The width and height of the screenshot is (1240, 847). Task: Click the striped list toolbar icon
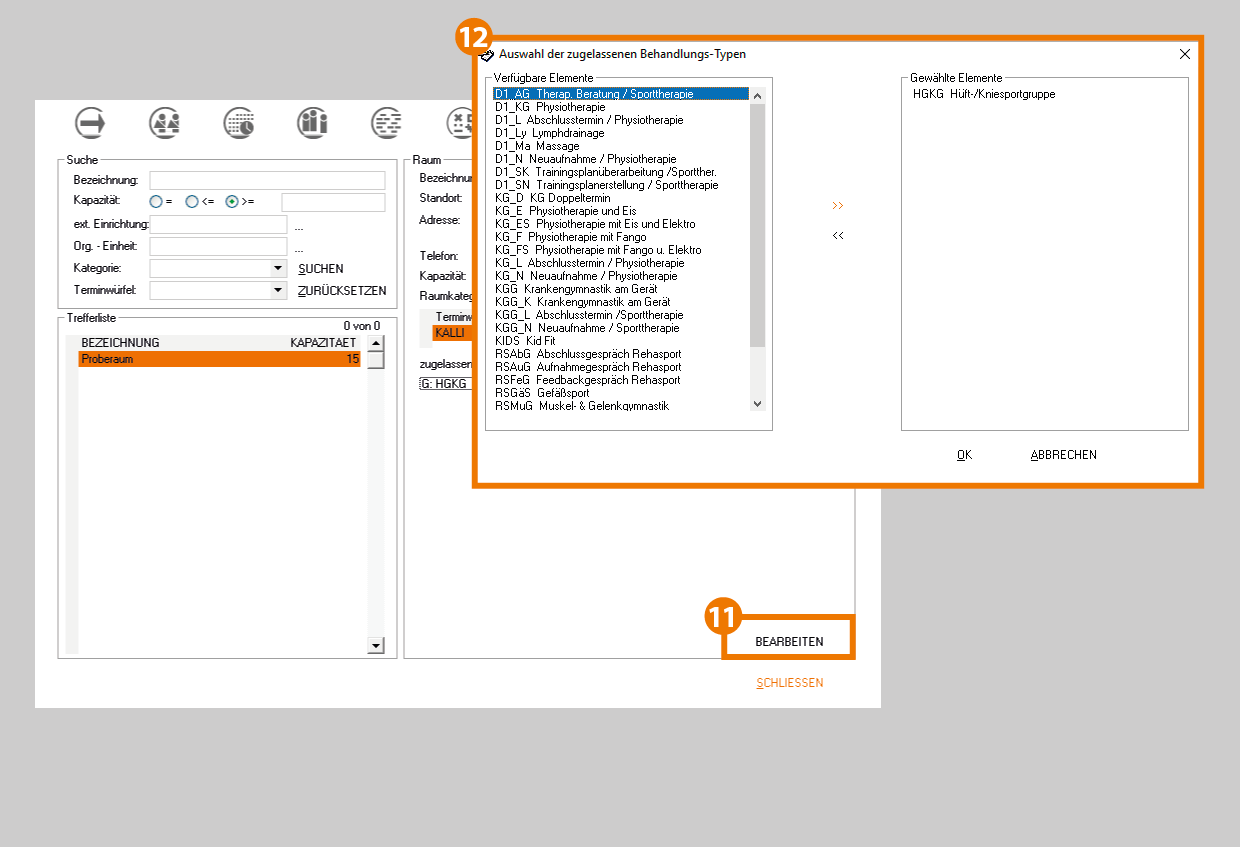pyautogui.click(x=386, y=123)
